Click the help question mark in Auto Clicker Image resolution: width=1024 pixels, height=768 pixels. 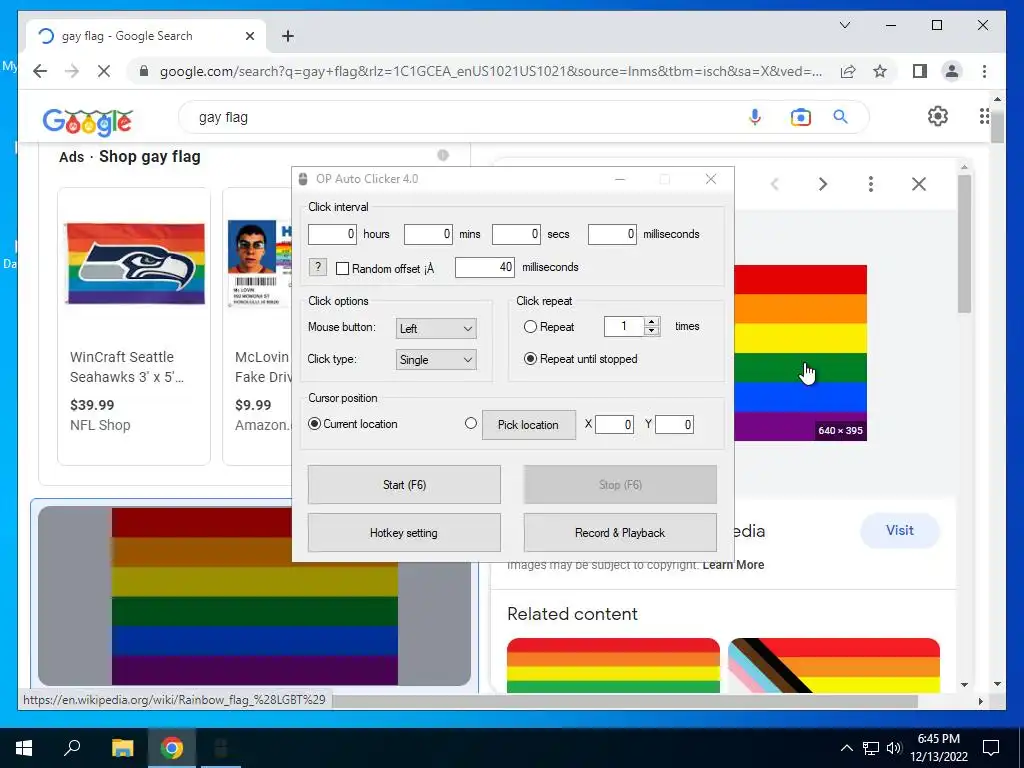click(x=317, y=266)
